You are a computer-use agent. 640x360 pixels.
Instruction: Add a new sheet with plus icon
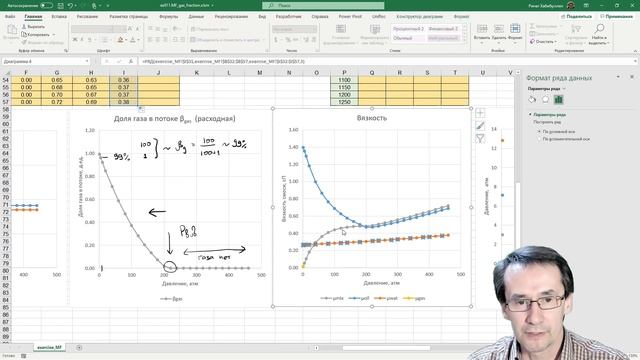79,347
